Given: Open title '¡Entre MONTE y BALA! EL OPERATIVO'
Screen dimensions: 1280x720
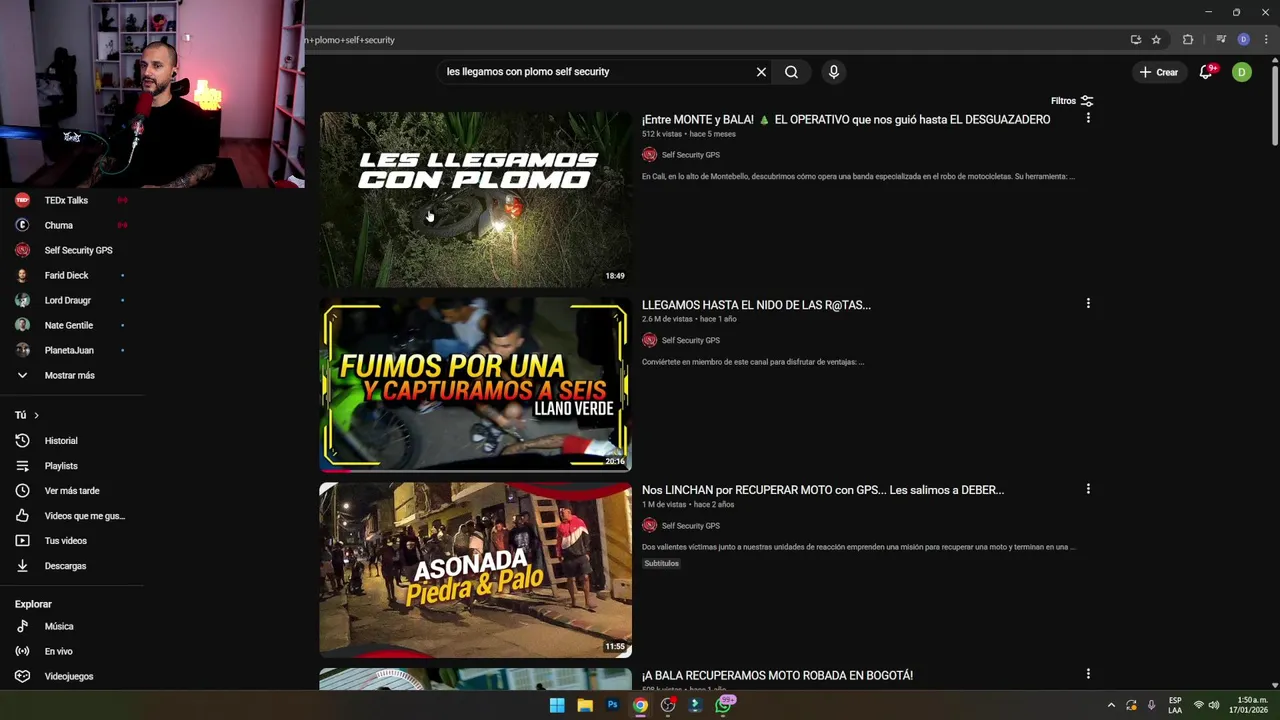Looking at the screenshot, I should (846, 119).
